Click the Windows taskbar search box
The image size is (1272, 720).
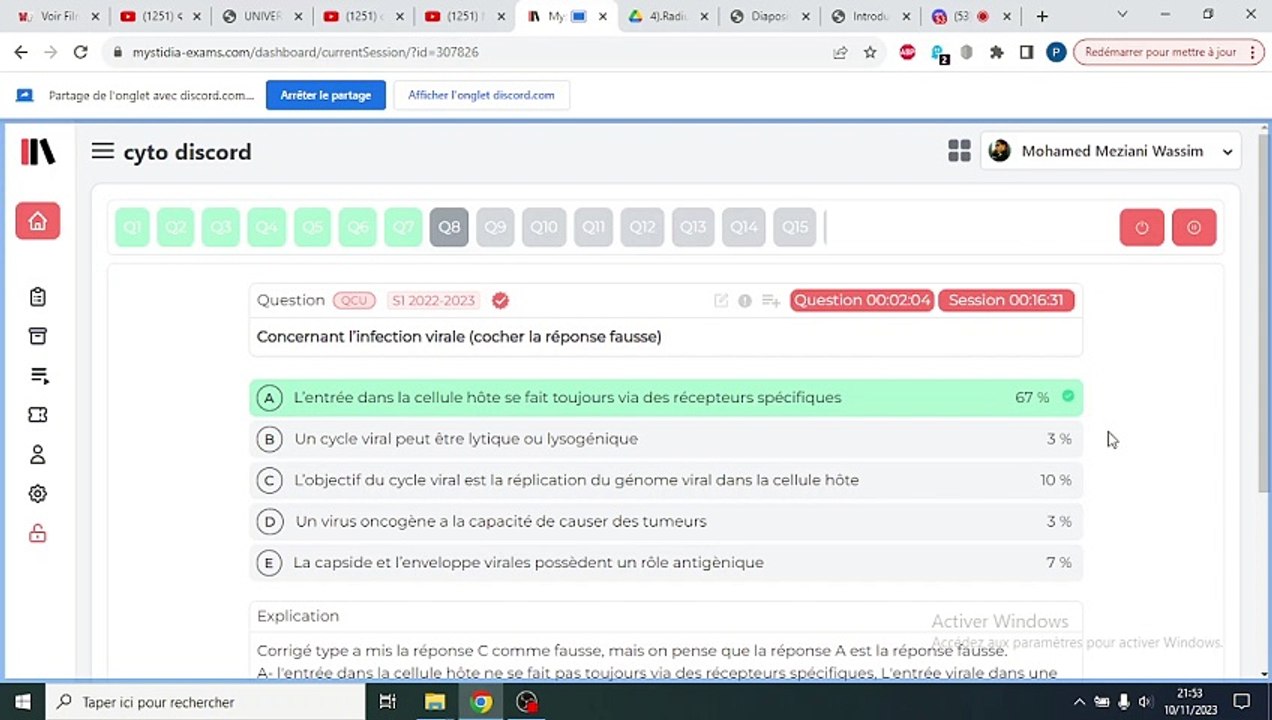pos(208,702)
